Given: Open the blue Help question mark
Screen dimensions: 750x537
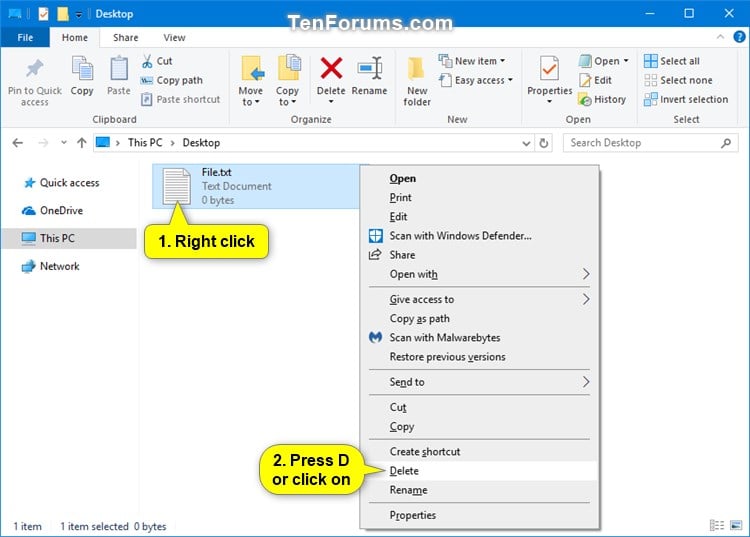Looking at the screenshot, I should pos(739,37).
